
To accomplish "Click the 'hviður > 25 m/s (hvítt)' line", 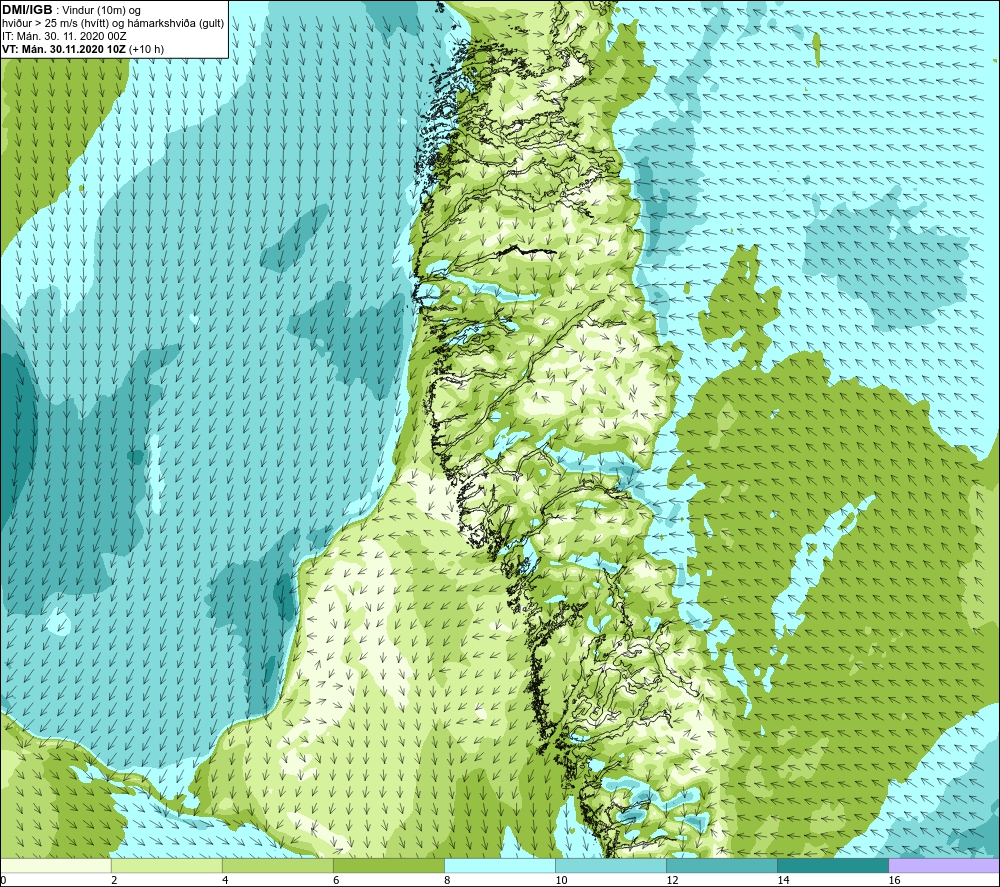I will [55, 24].
